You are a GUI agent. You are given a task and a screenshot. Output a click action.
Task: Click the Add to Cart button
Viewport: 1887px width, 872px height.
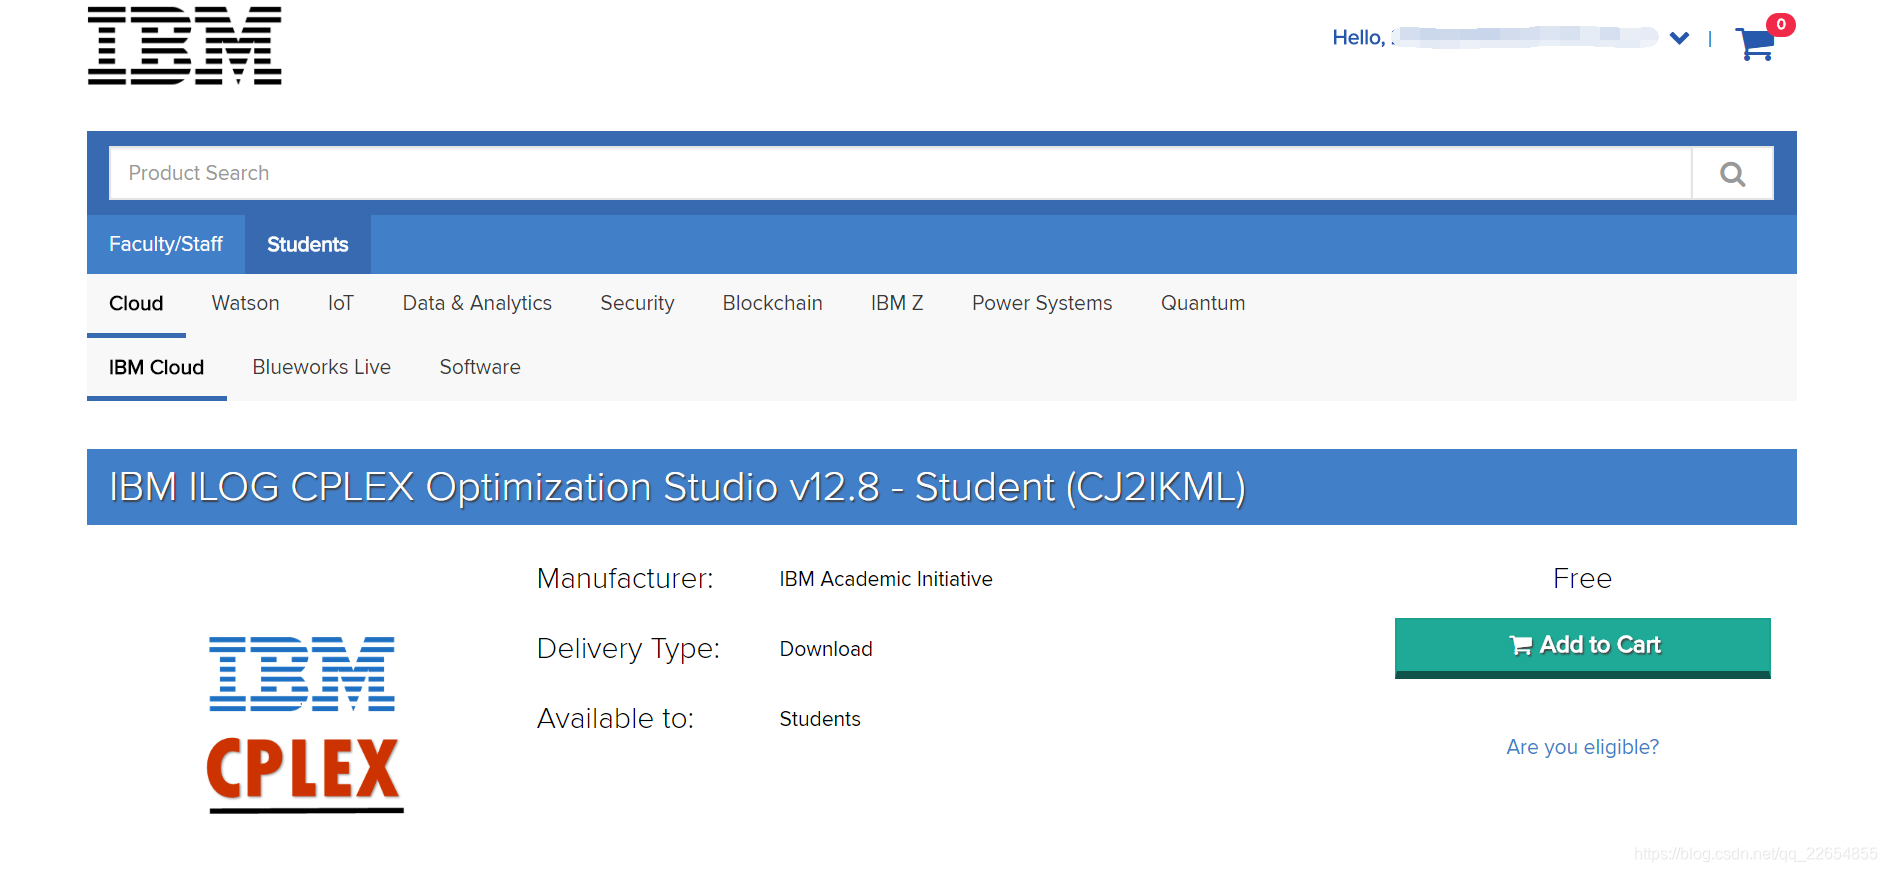tap(1582, 648)
